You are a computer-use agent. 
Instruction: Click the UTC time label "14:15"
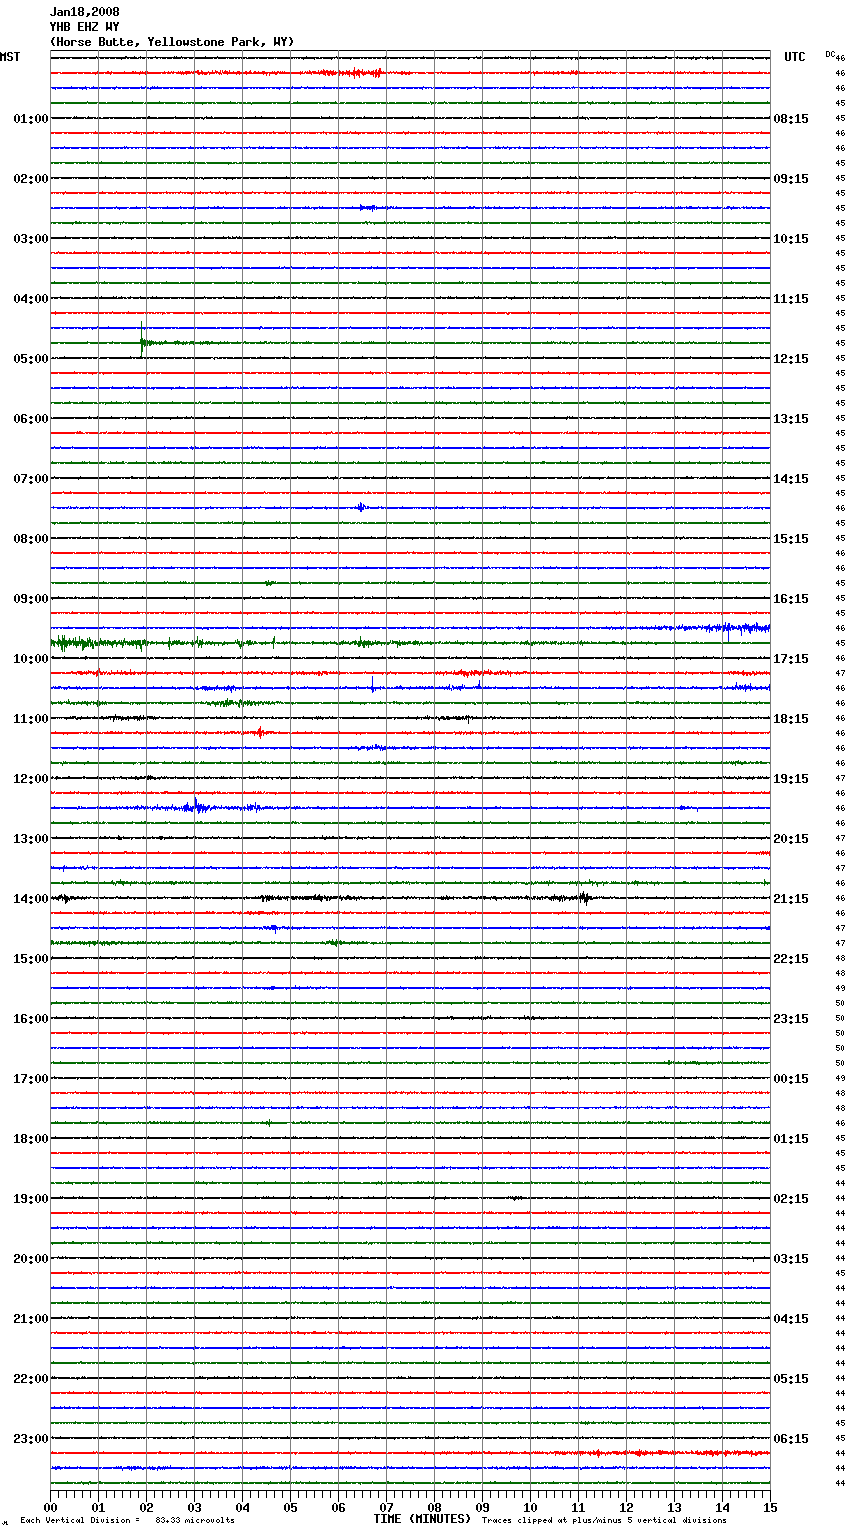791,479
